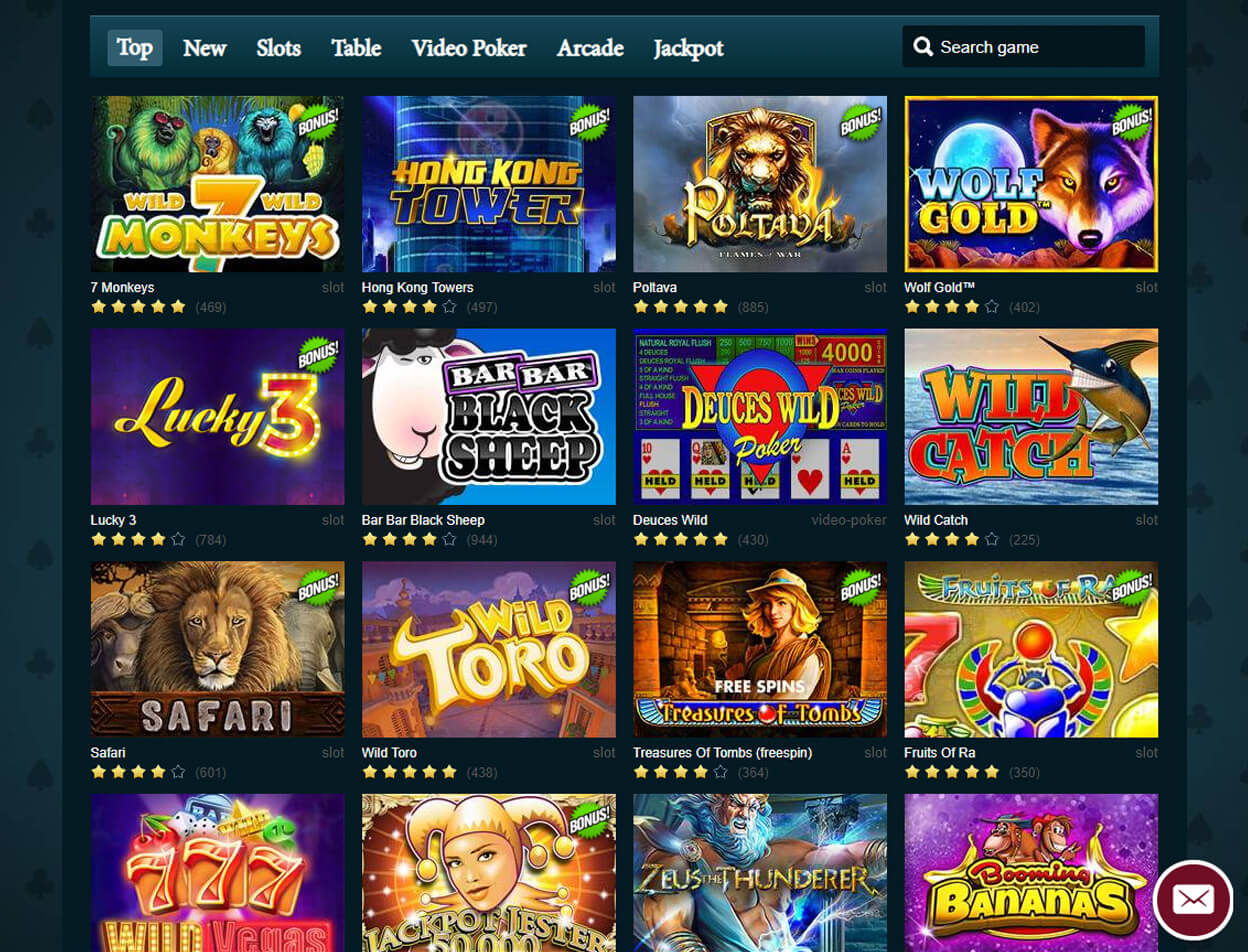Go to the Arcade tab
Screen dimensions: 1248x952
click(590, 48)
